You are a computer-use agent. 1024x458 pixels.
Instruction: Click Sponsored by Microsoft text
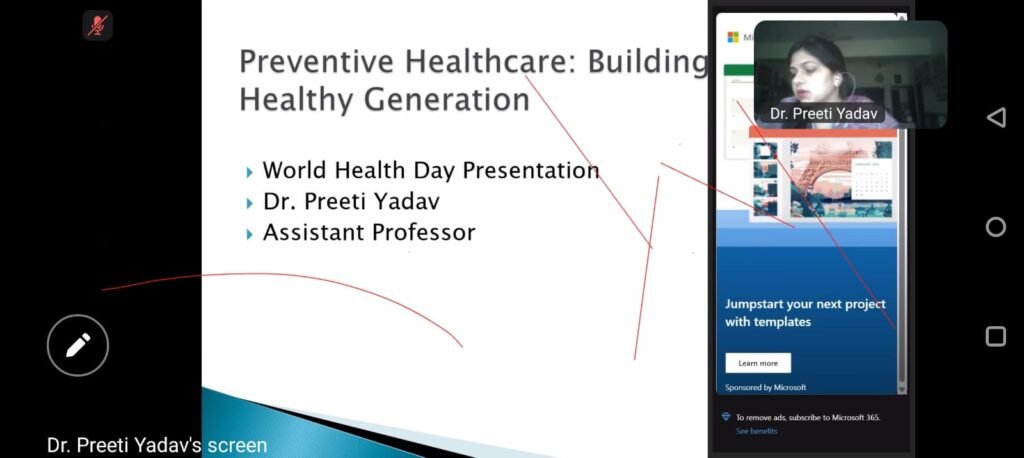click(x=766, y=387)
